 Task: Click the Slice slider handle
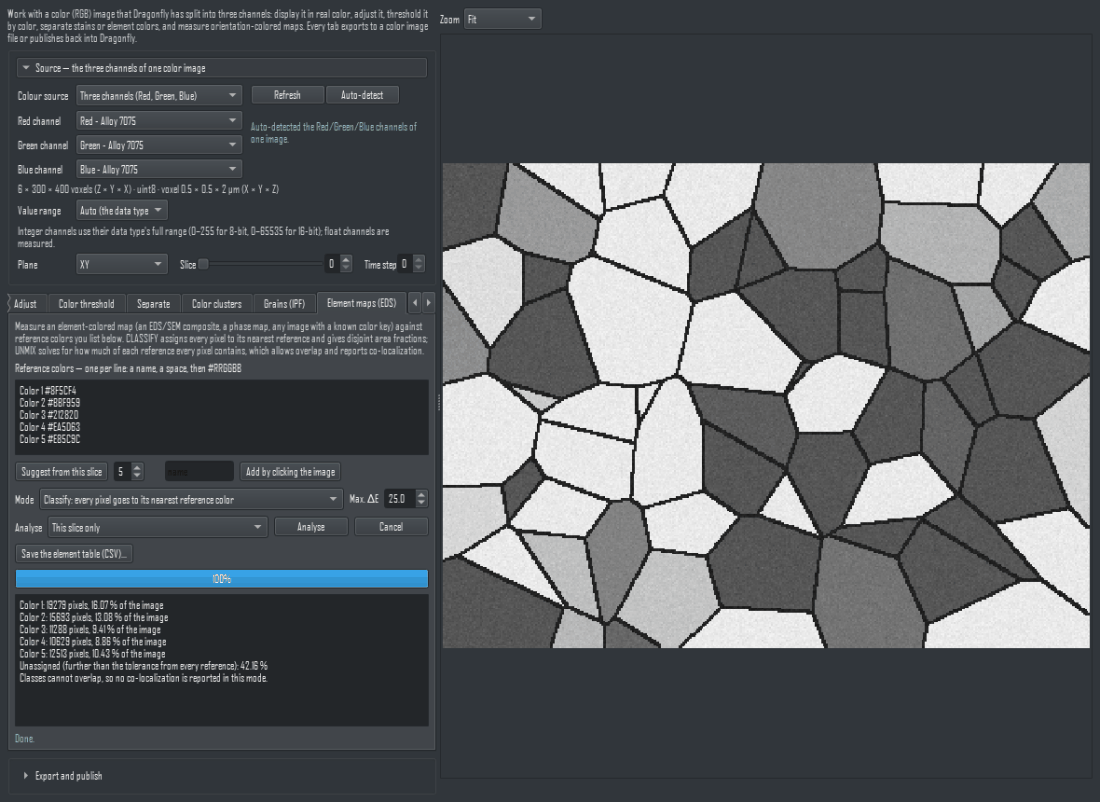click(x=203, y=264)
